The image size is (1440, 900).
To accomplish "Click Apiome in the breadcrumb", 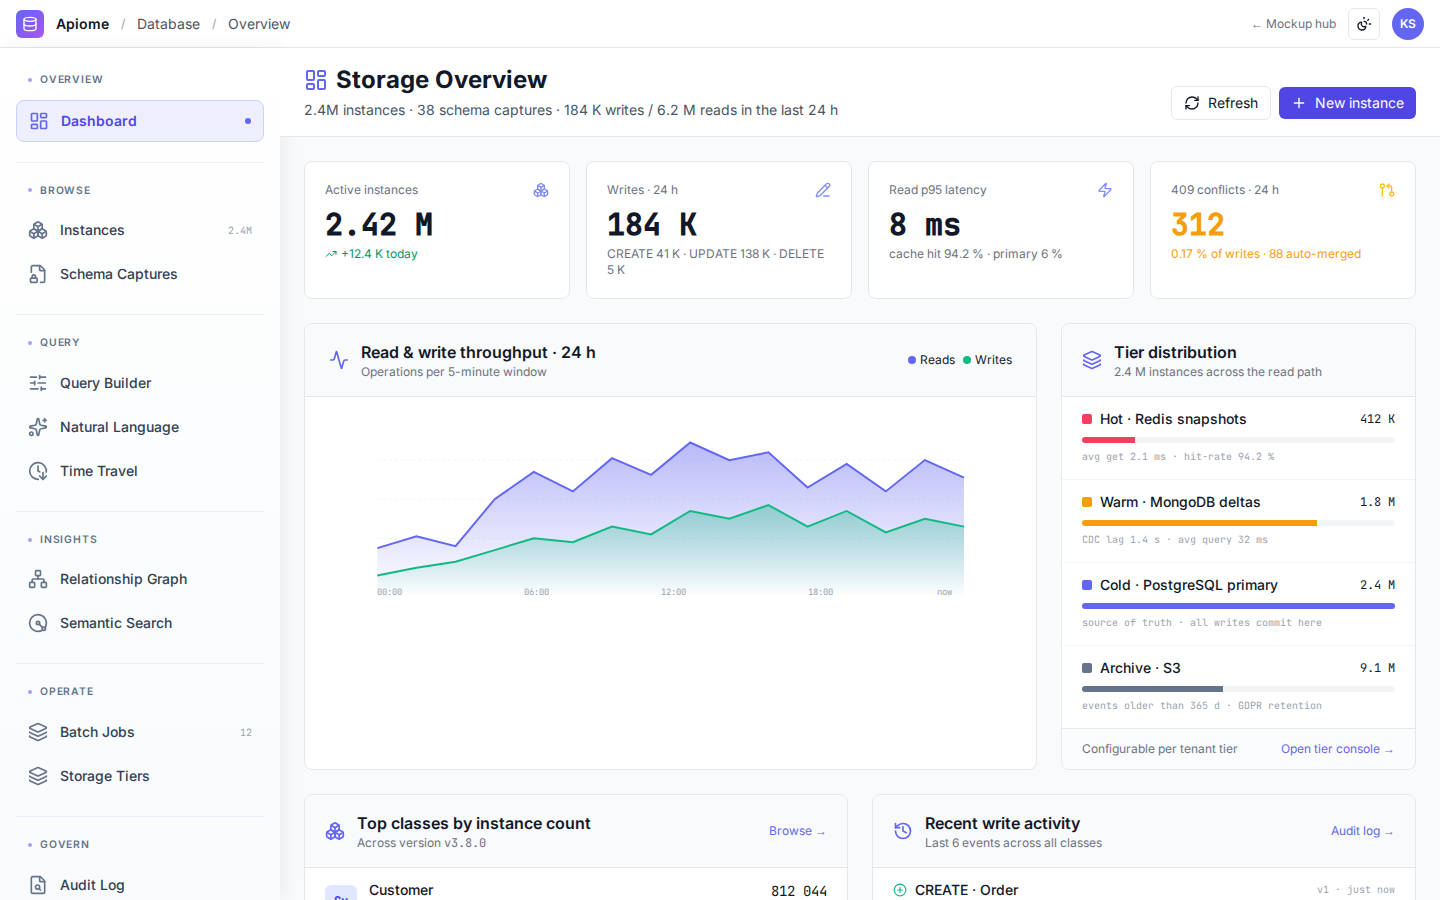I will pyautogui.click(x=82, y=24).
